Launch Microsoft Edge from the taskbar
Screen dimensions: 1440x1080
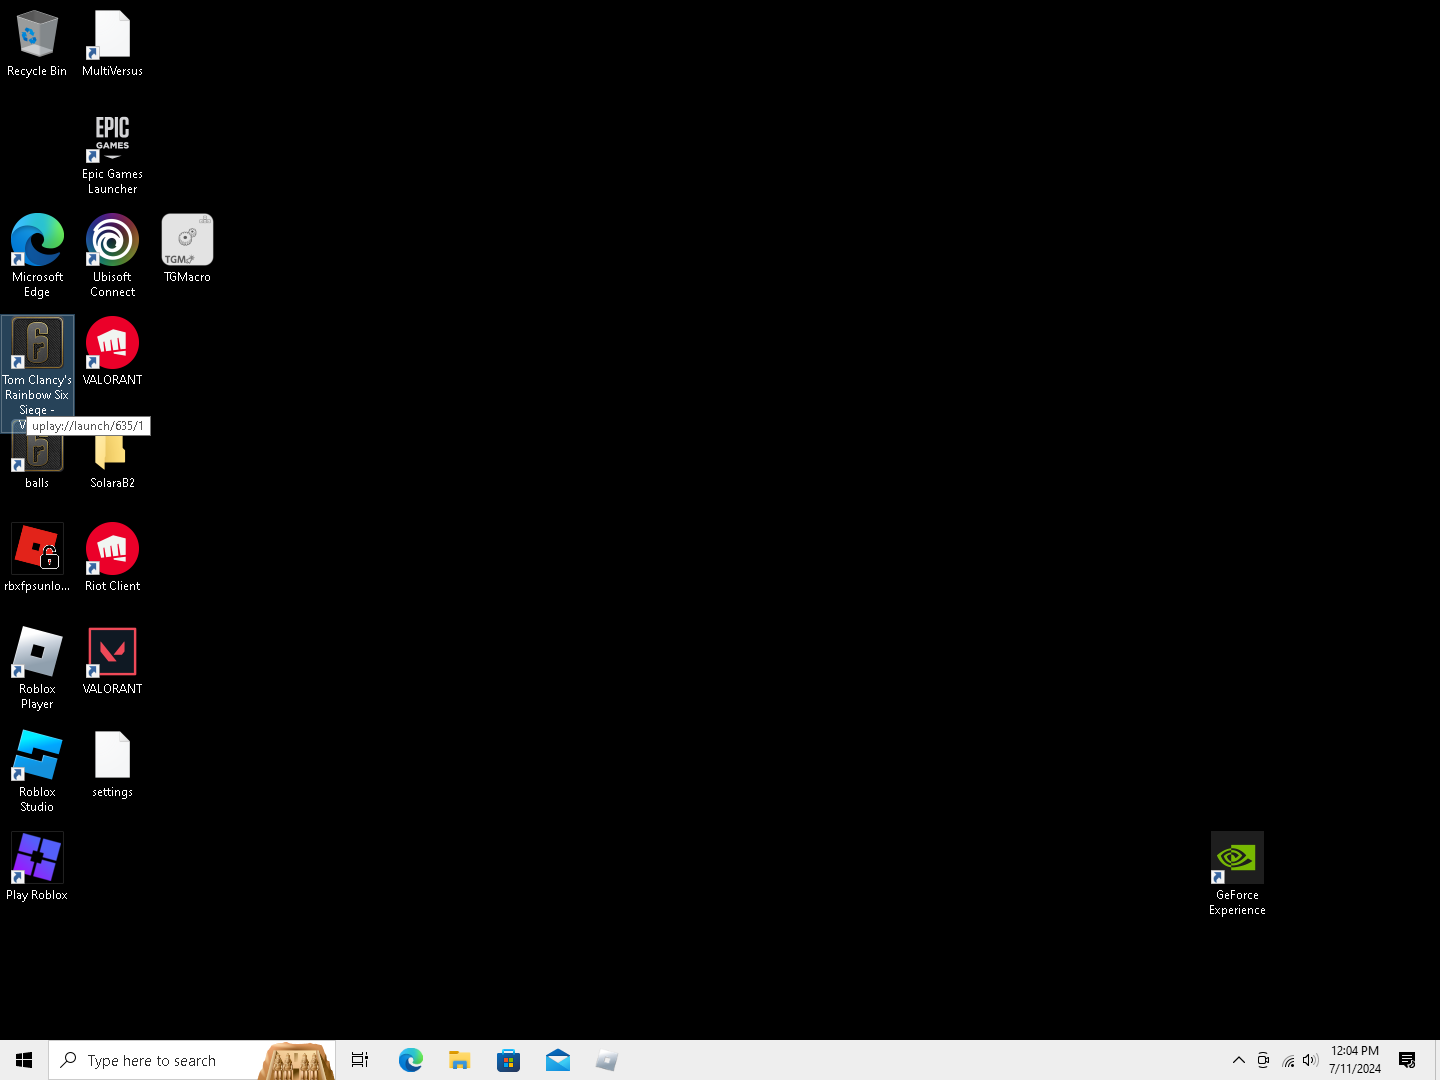point(410,1060)
